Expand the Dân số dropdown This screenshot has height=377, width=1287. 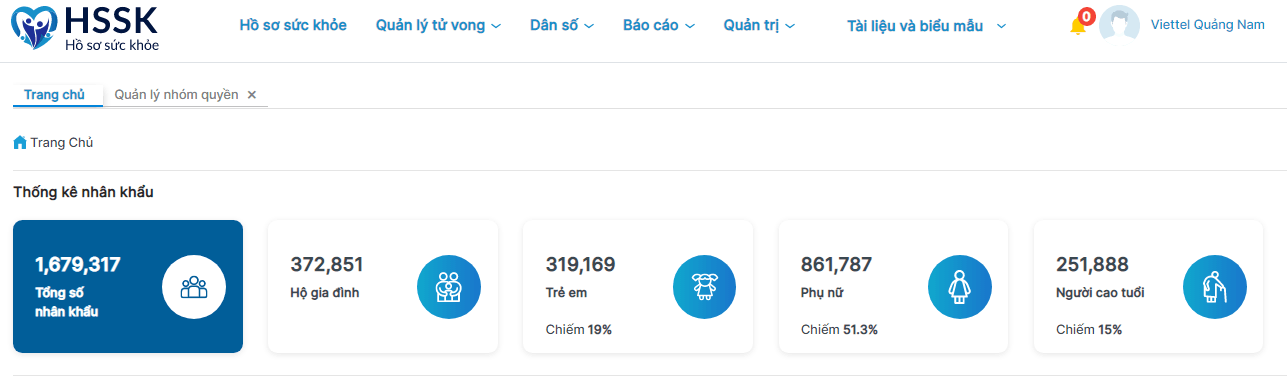[562, 25]
